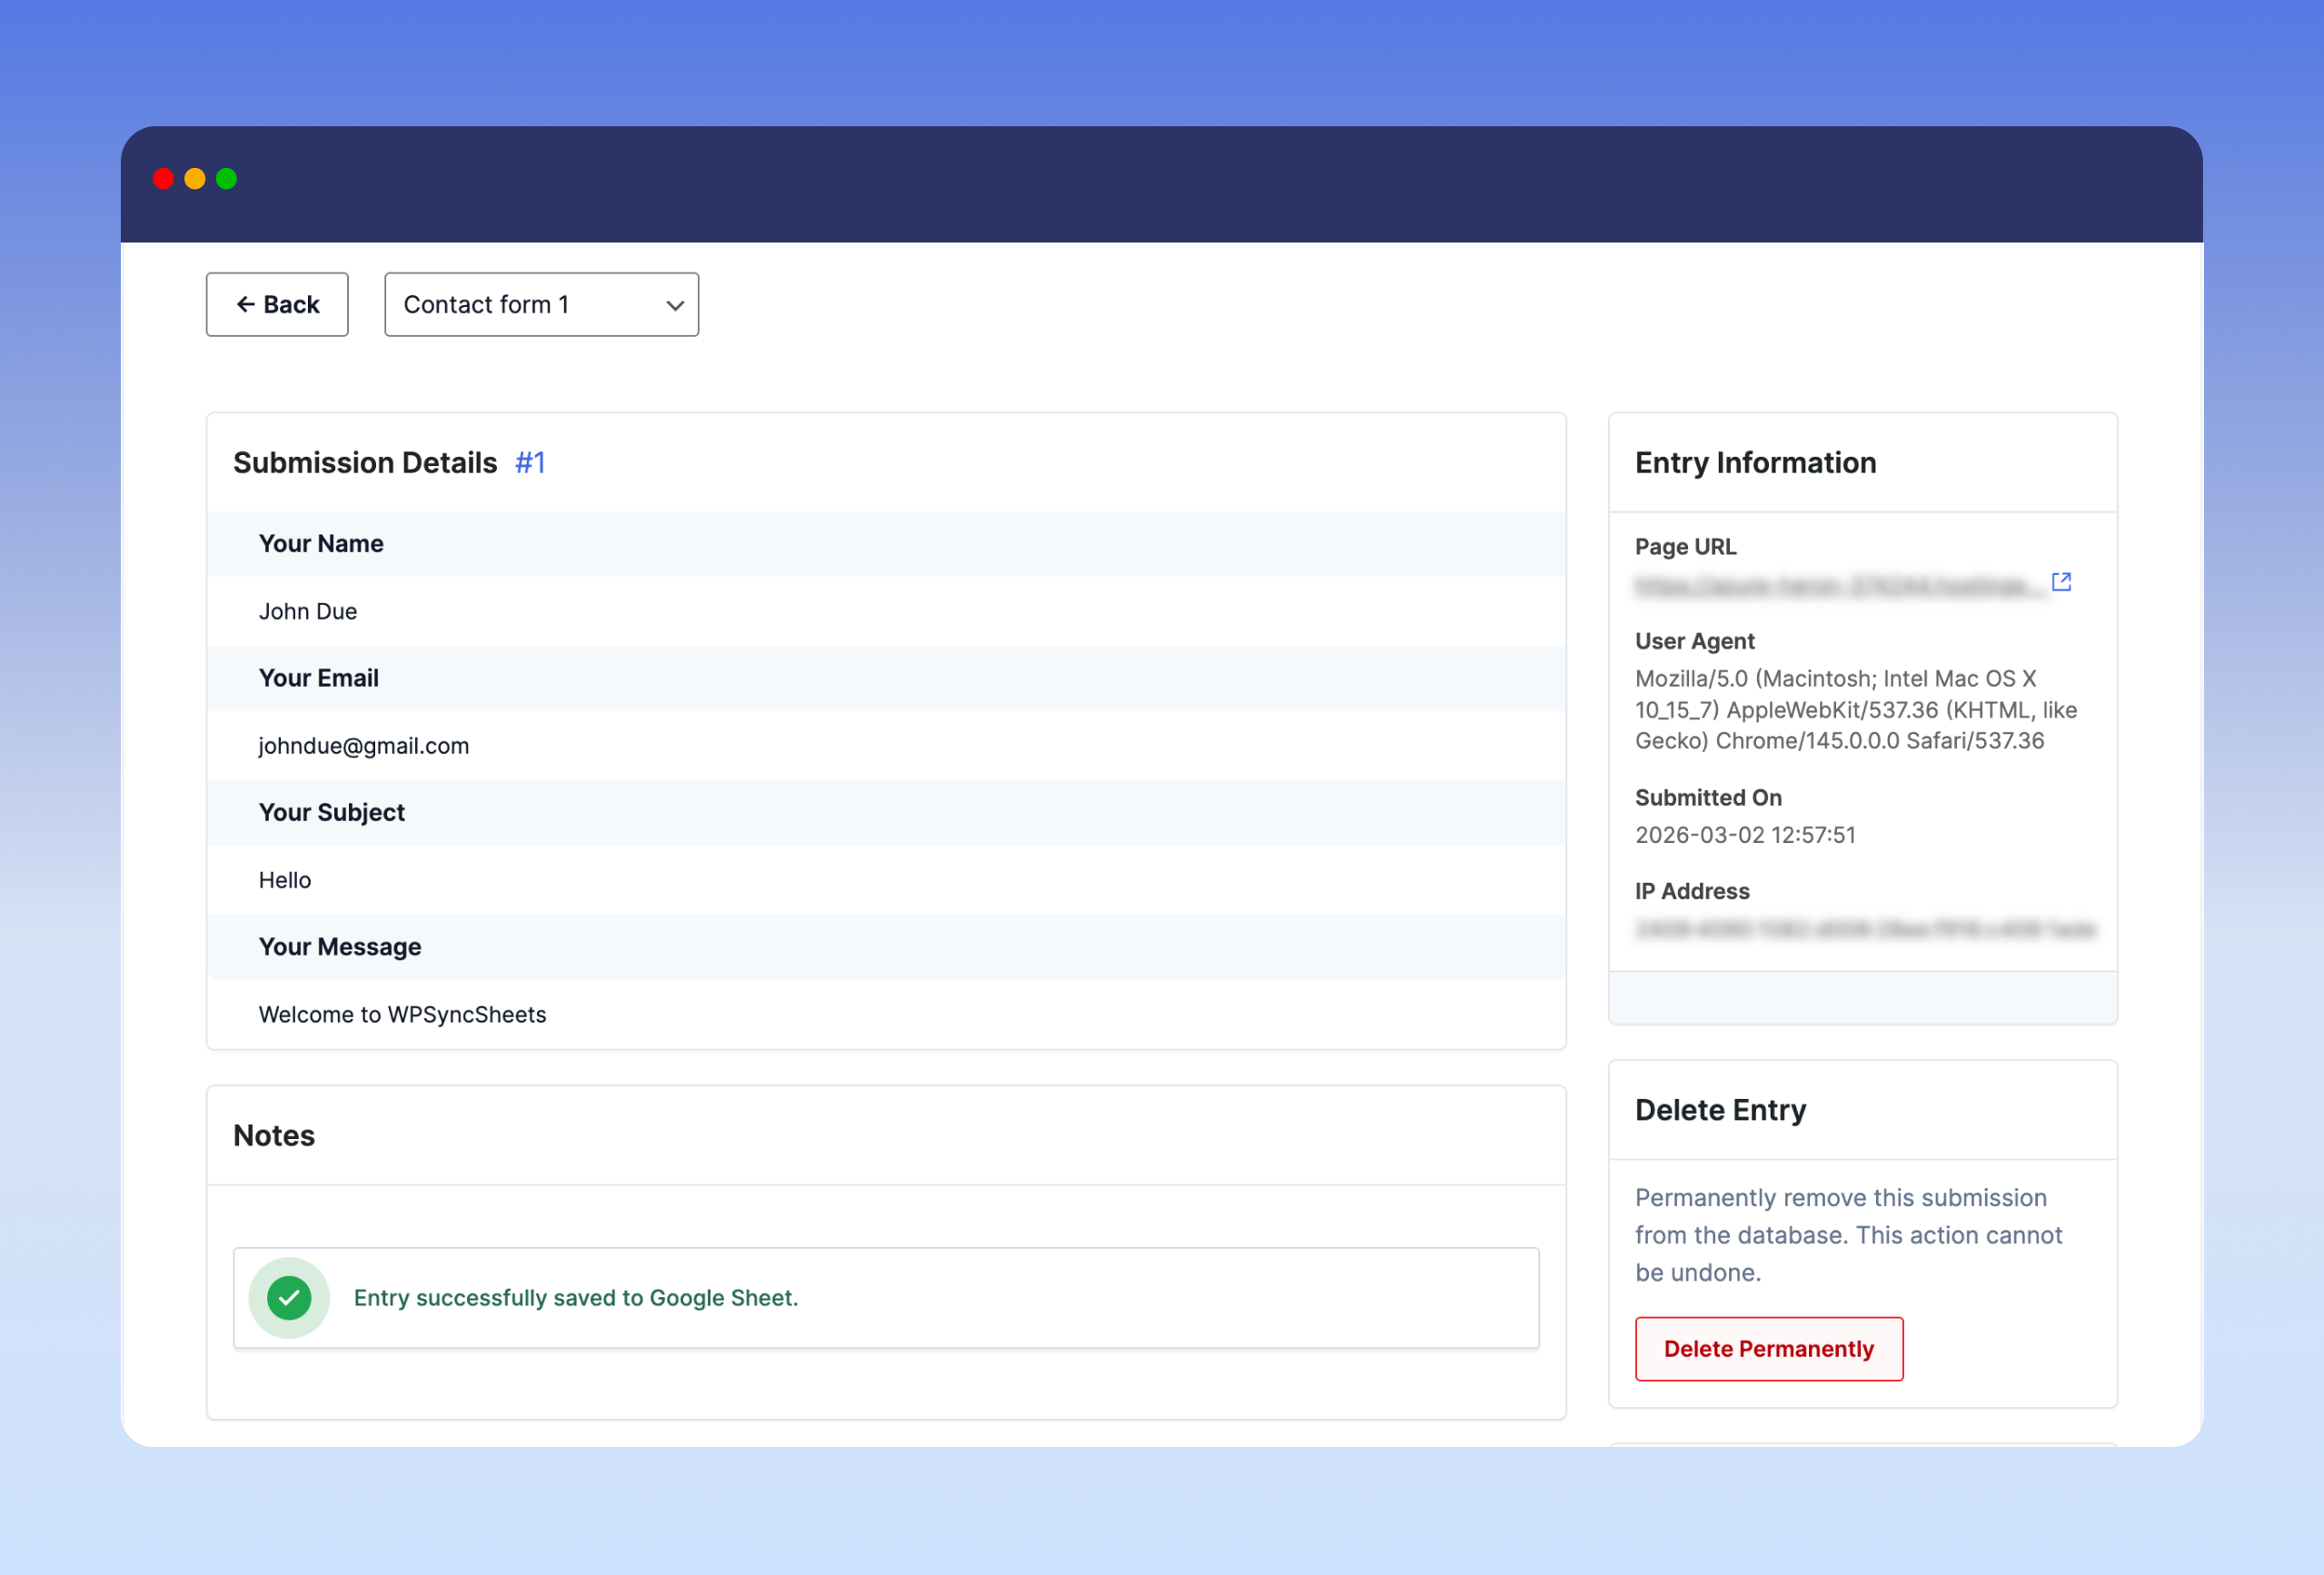2324x1575 pixels.
Task: Click the saved to Google Sheet note
Action: point(576,1297)
